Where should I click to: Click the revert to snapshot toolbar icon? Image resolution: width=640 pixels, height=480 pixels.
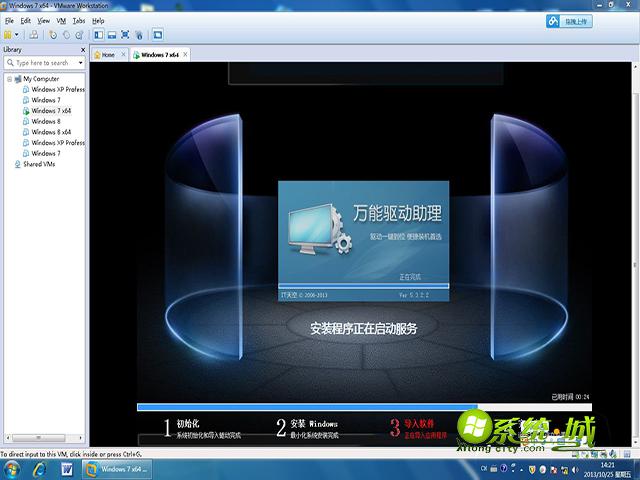coord(66,35)
